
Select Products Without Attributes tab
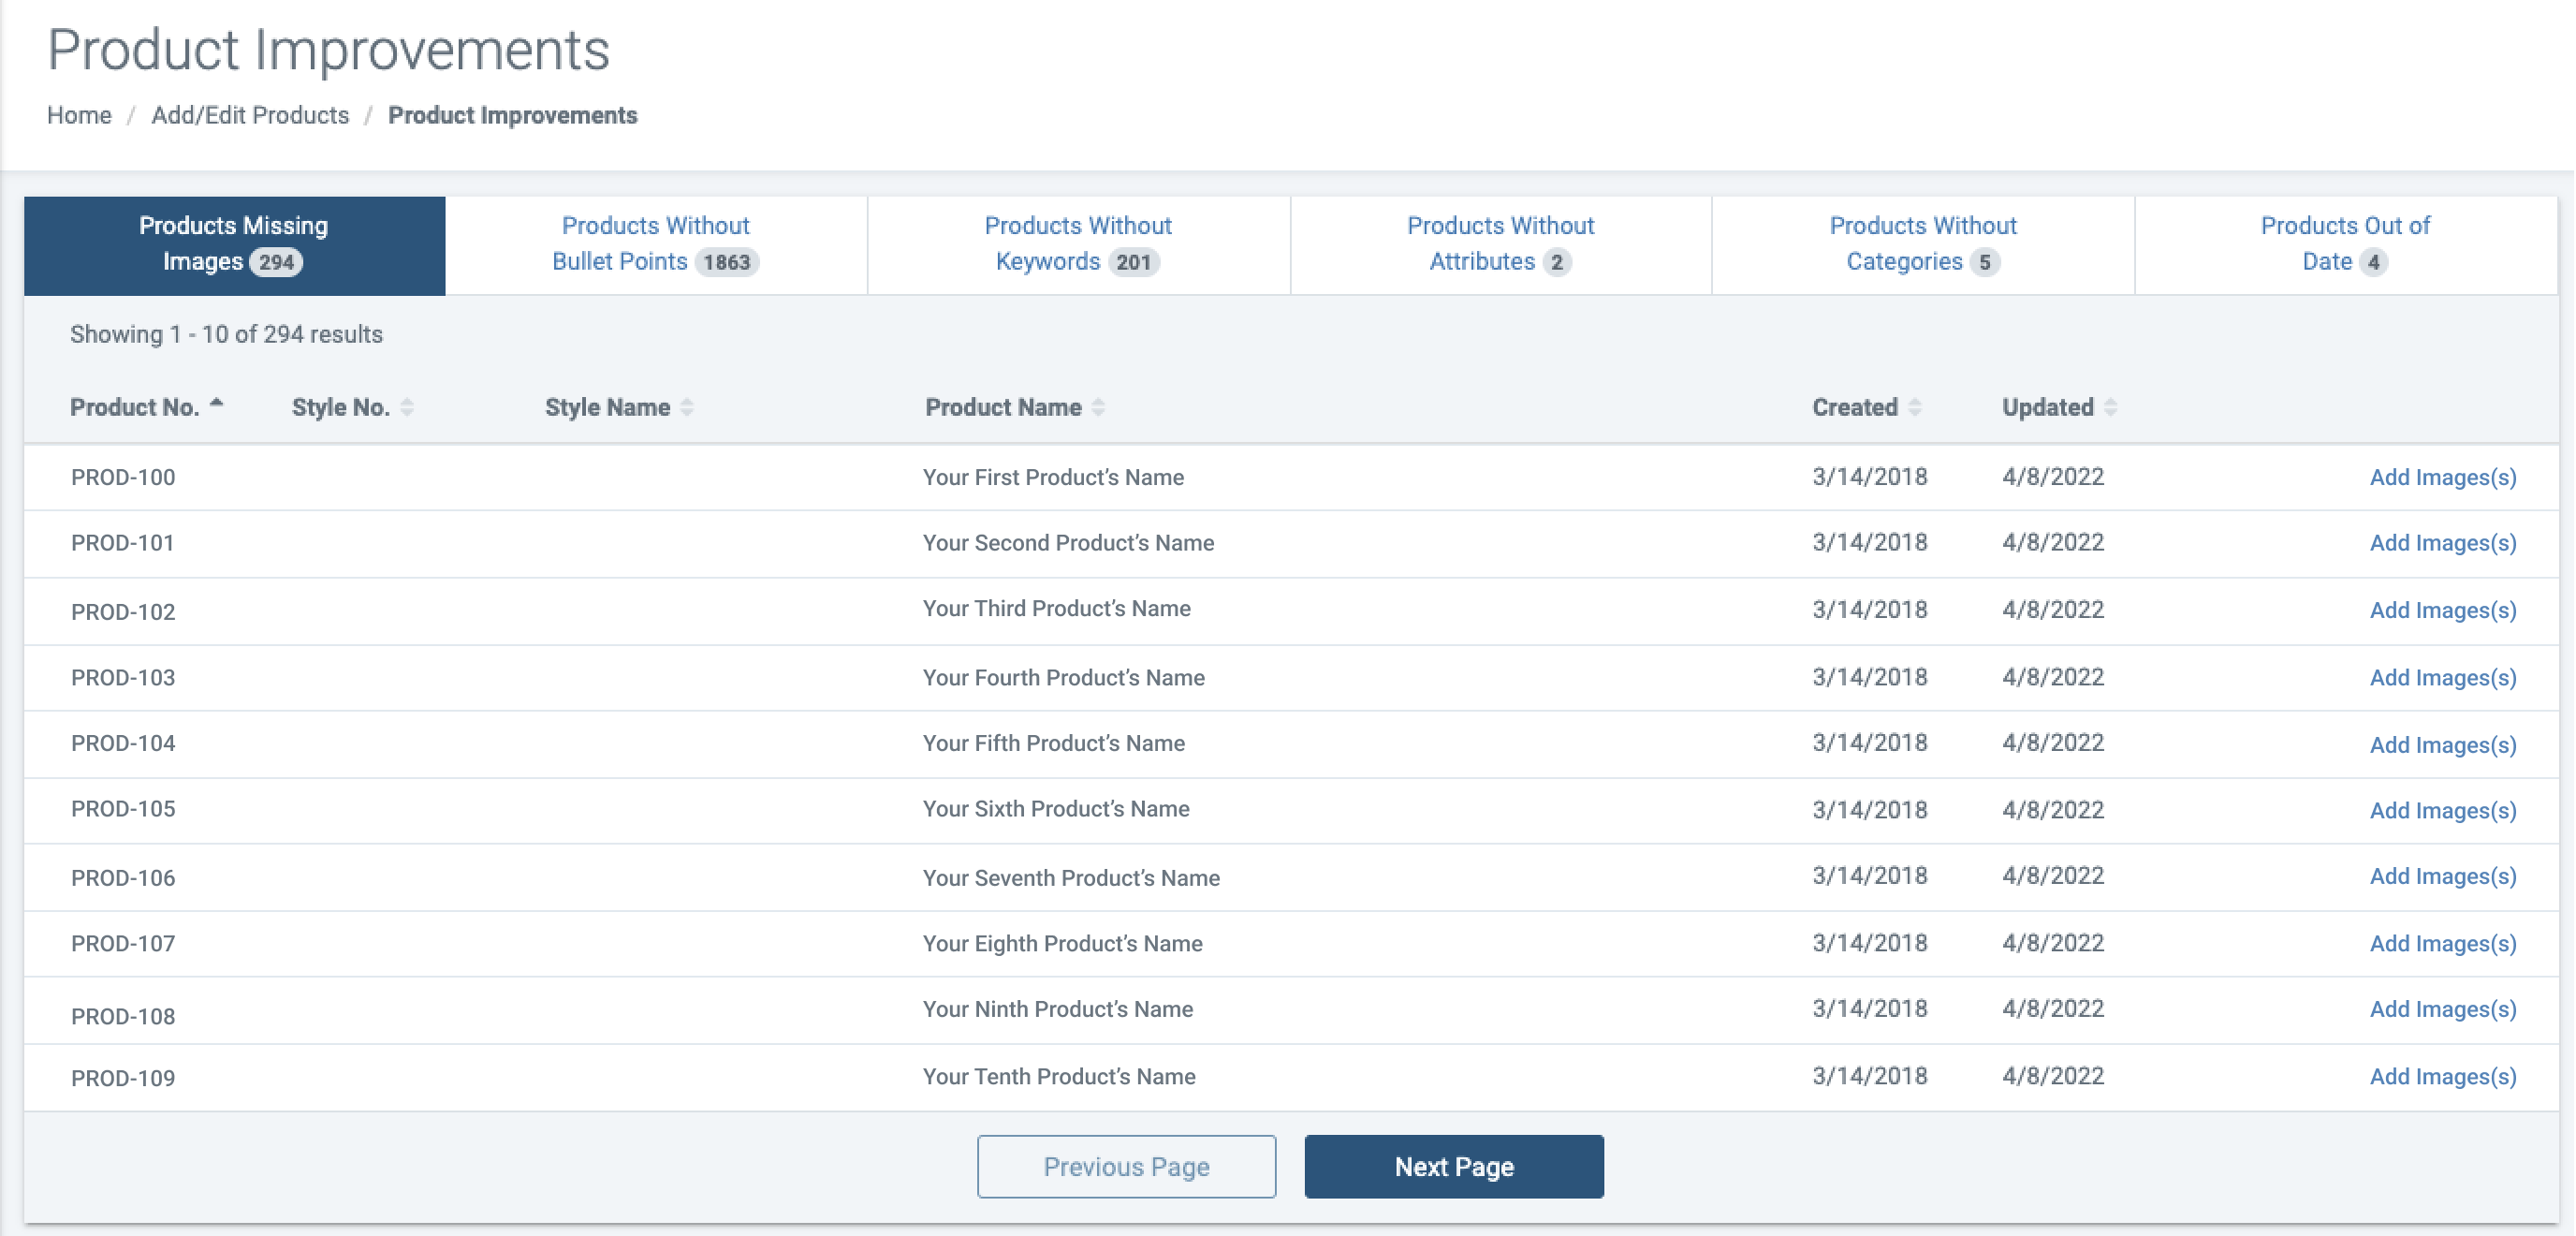pos(1500,244)
